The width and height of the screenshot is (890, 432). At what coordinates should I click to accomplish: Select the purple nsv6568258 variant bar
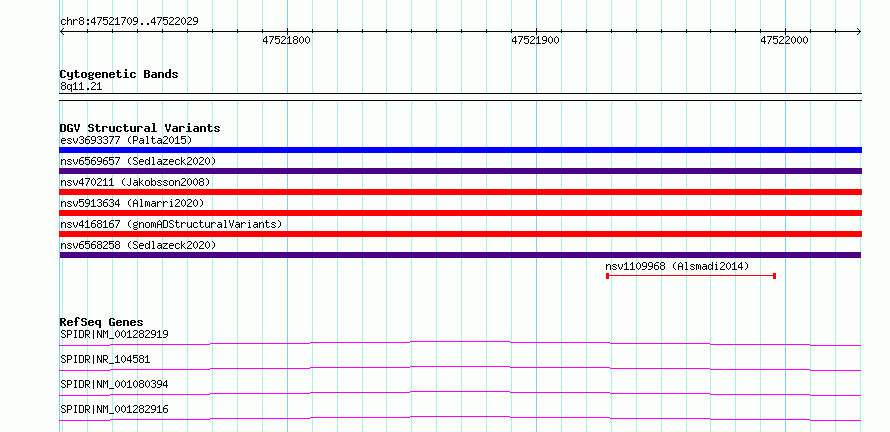pos(460,255)
